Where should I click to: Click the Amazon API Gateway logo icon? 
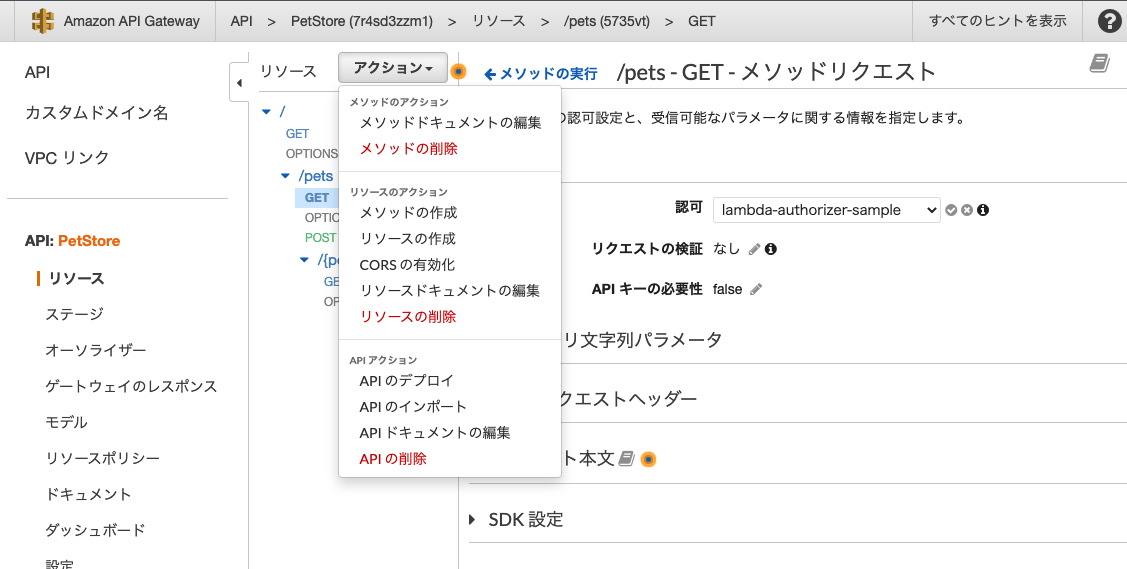pyautogui.click(x=43, y=21)
